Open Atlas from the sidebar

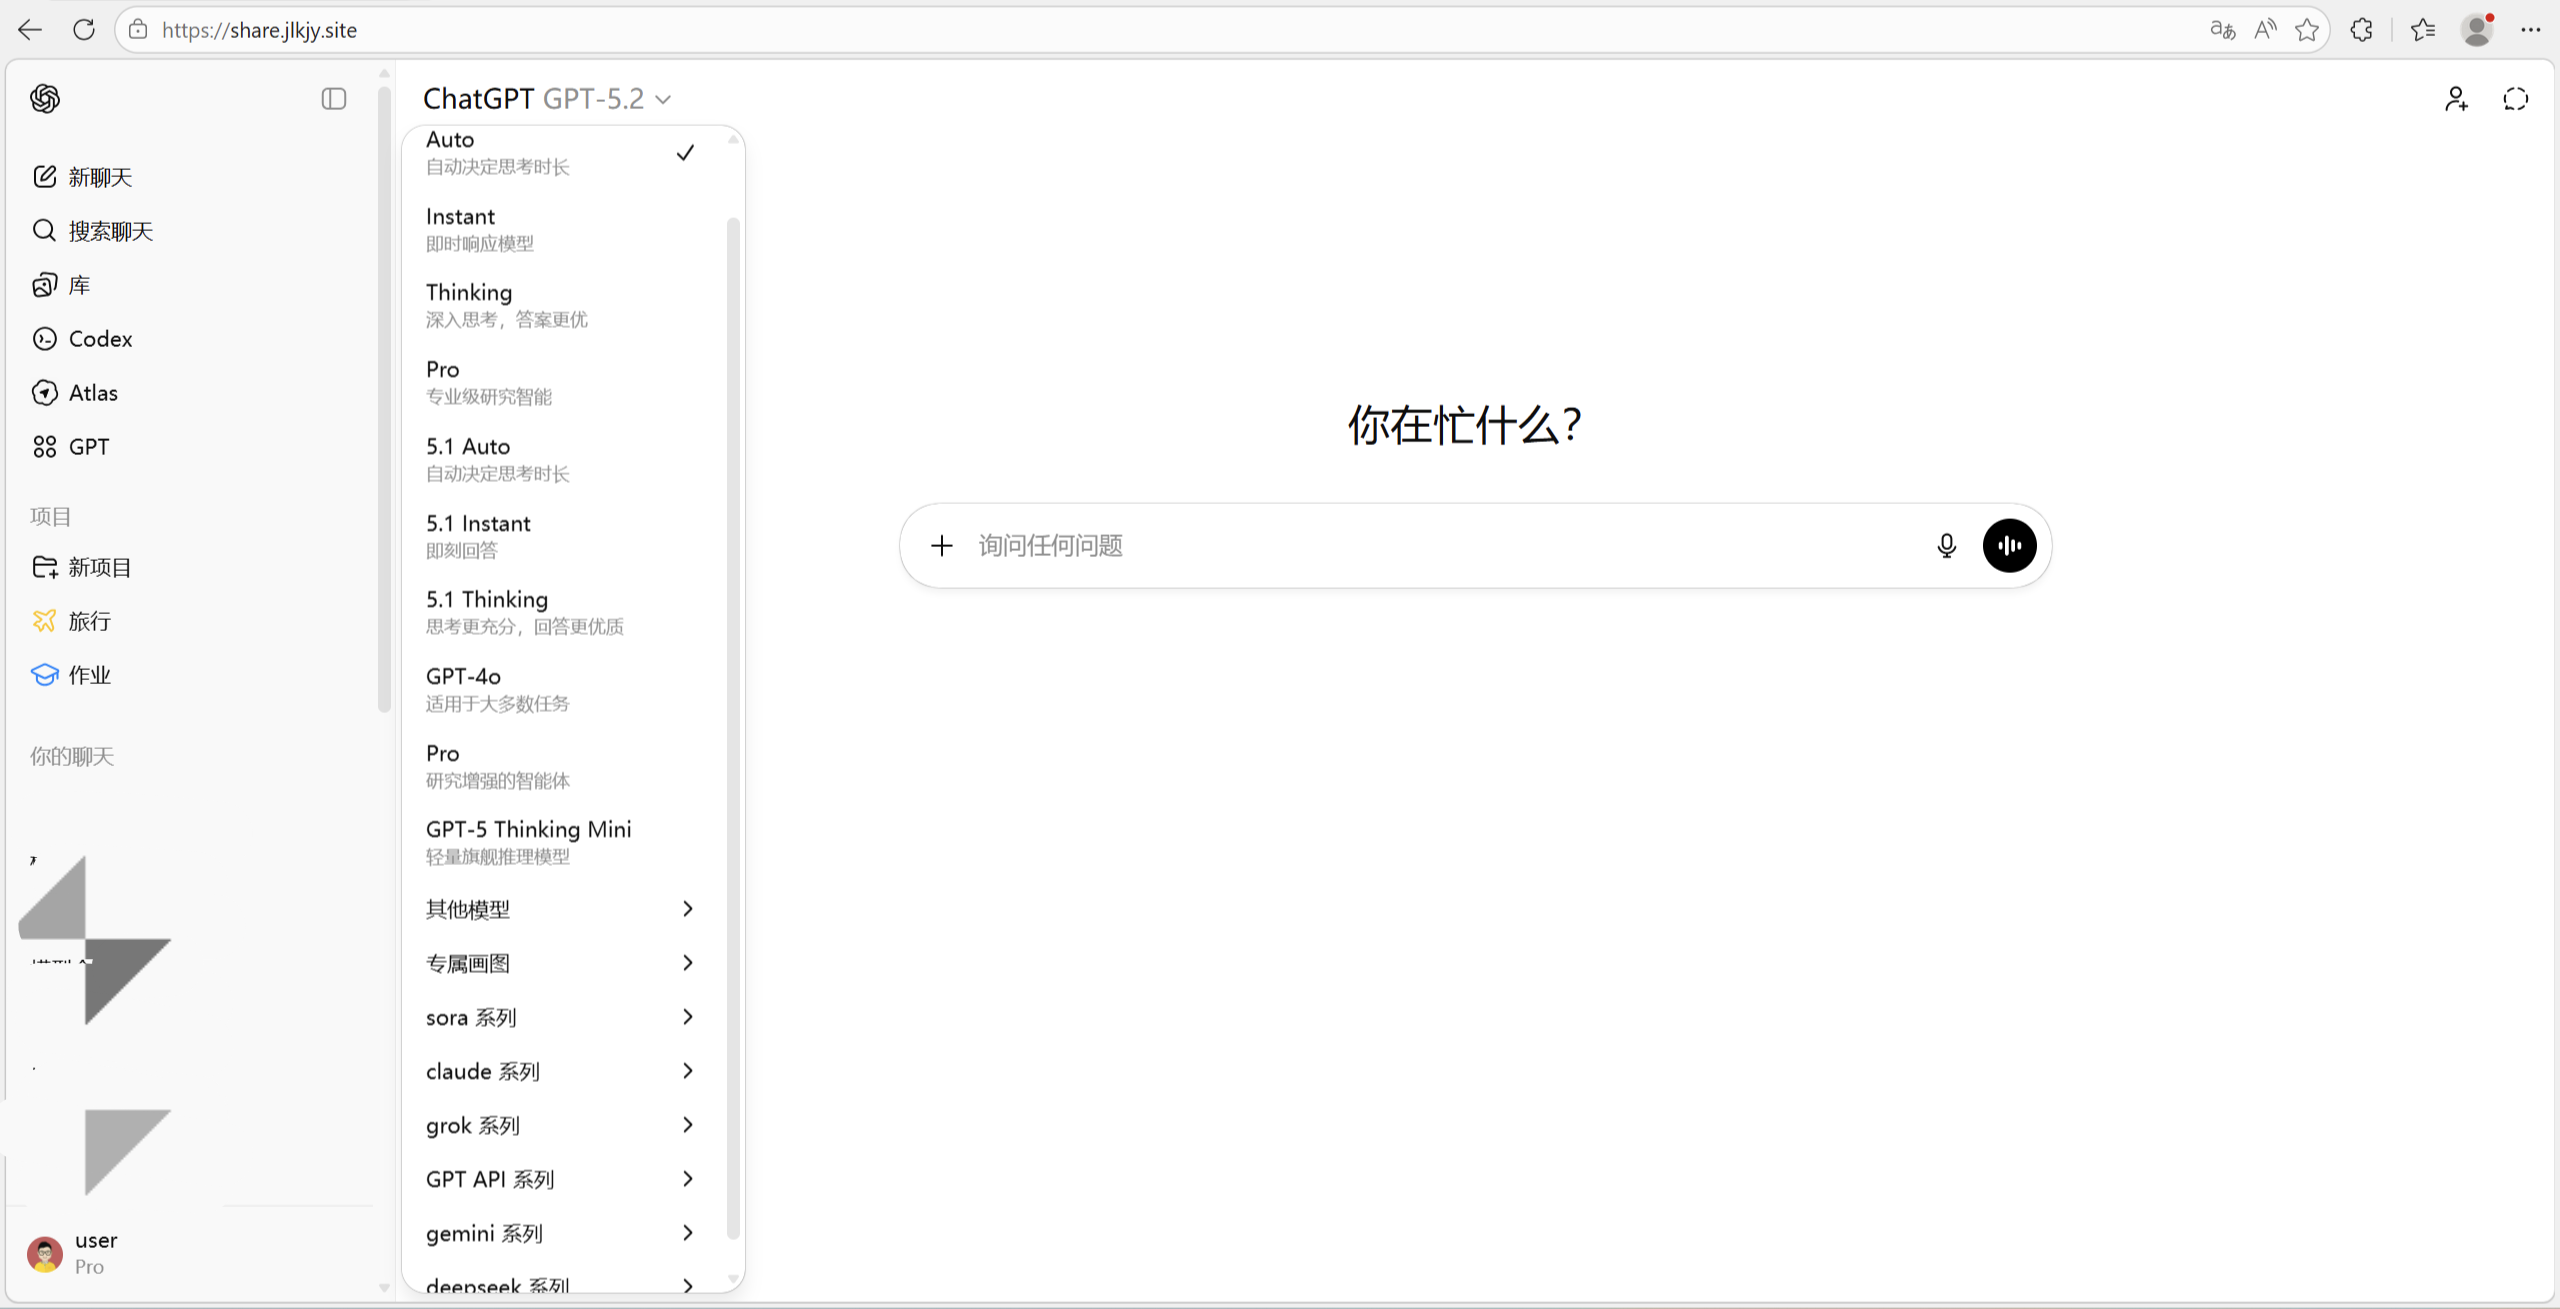(x=92, y=392)
